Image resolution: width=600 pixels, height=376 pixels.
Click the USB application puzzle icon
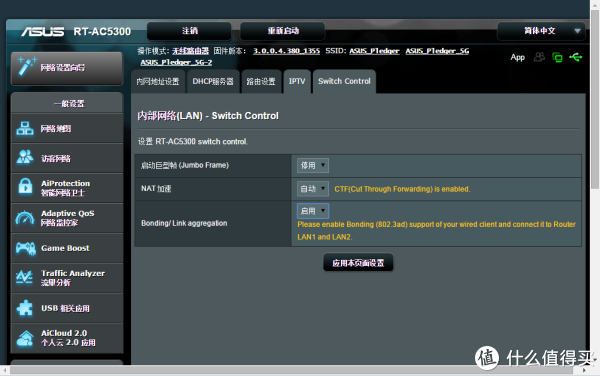pos(25,308)
